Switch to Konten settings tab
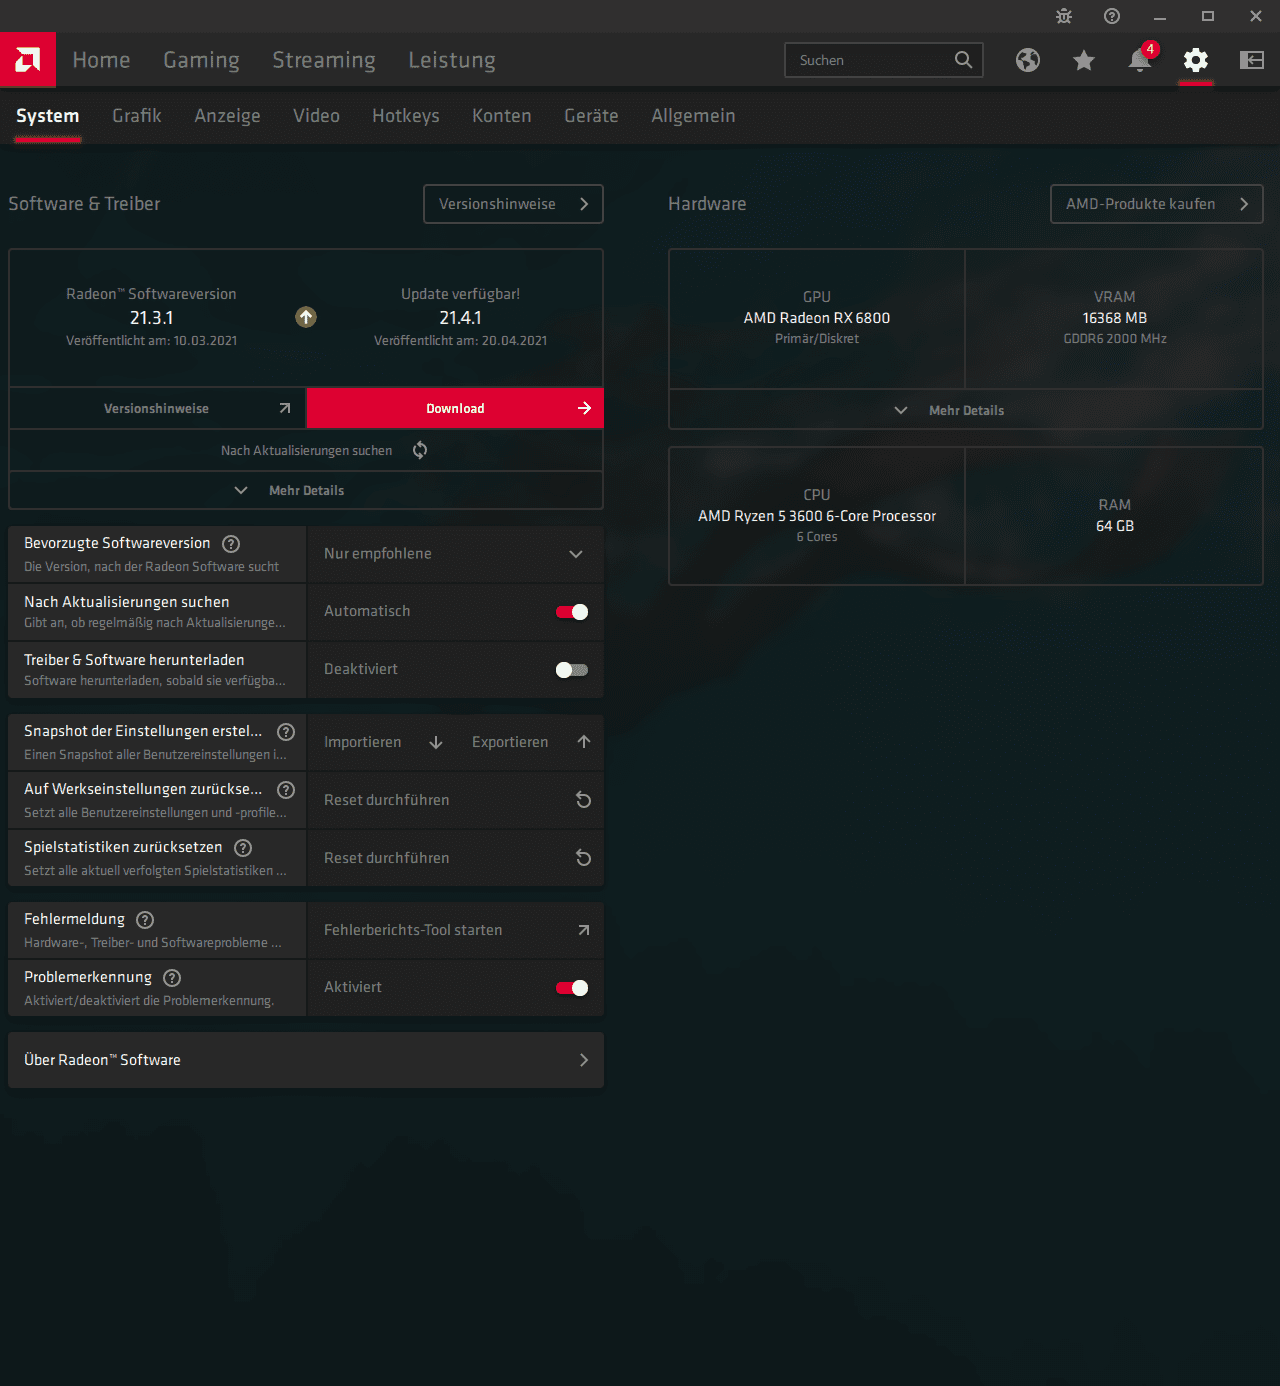Image resolution: width=1280 pixels, height=1386 pixels. [502, 116]
